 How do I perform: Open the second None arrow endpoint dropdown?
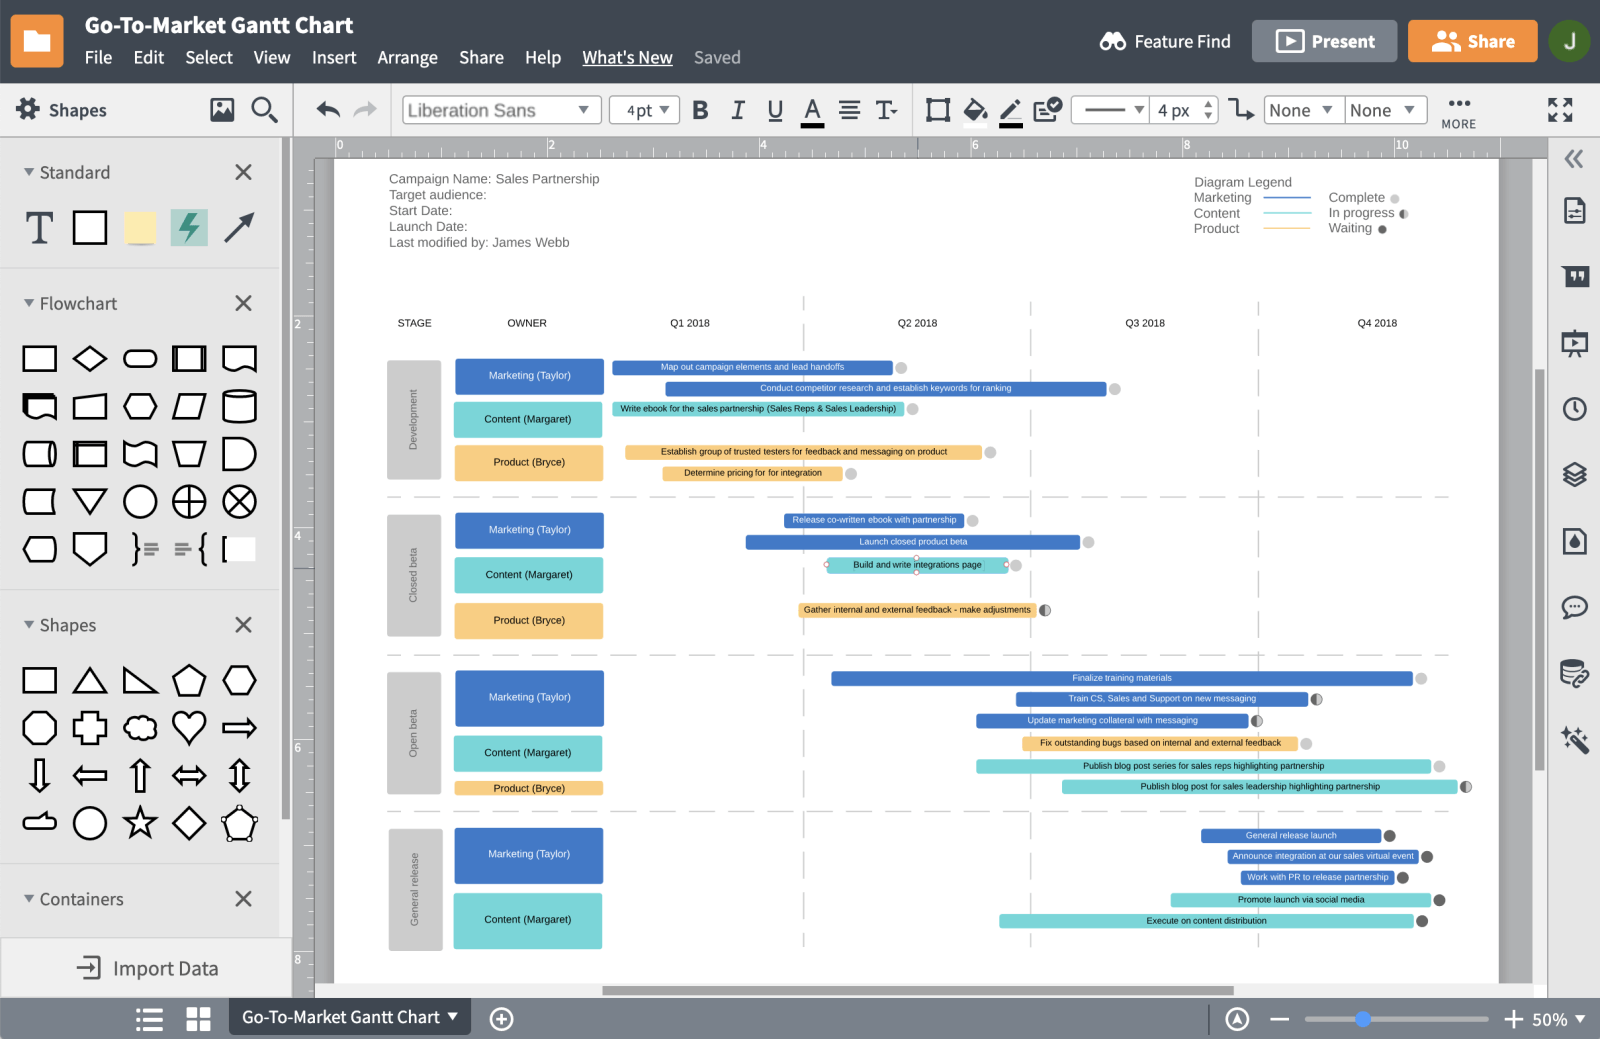click(1384, 110)
